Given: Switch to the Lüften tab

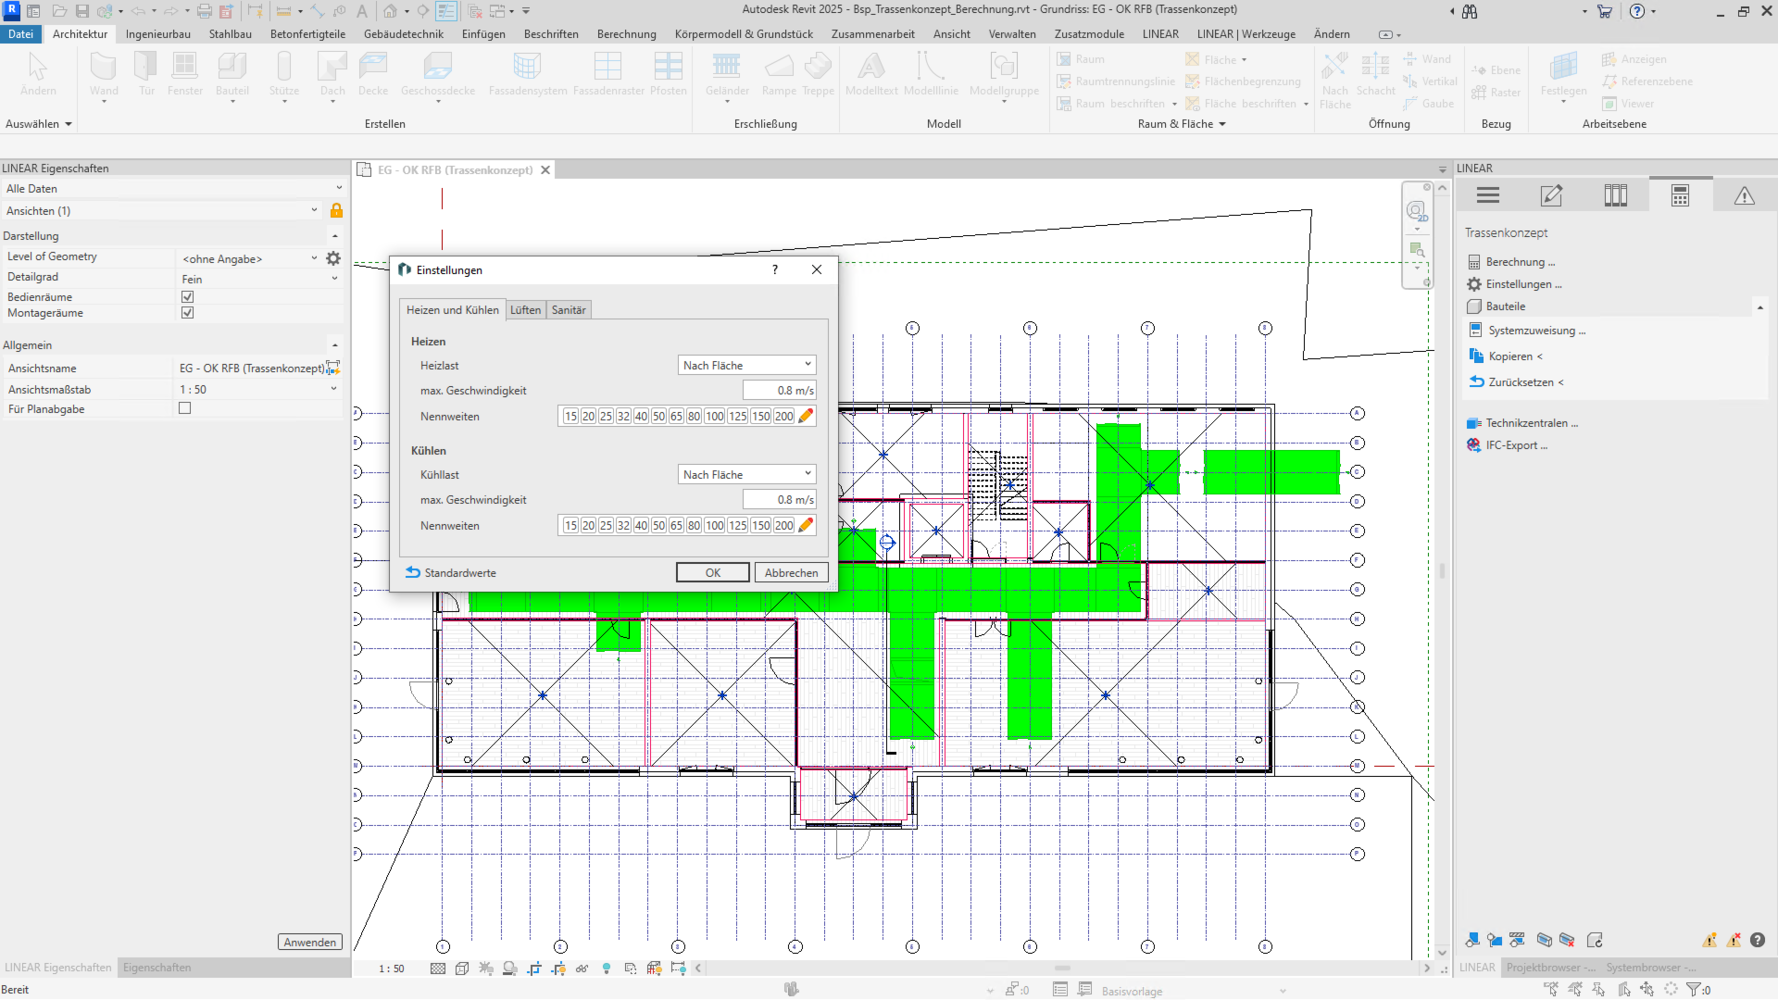Looking at the screenshot, I should click(525, 310).
